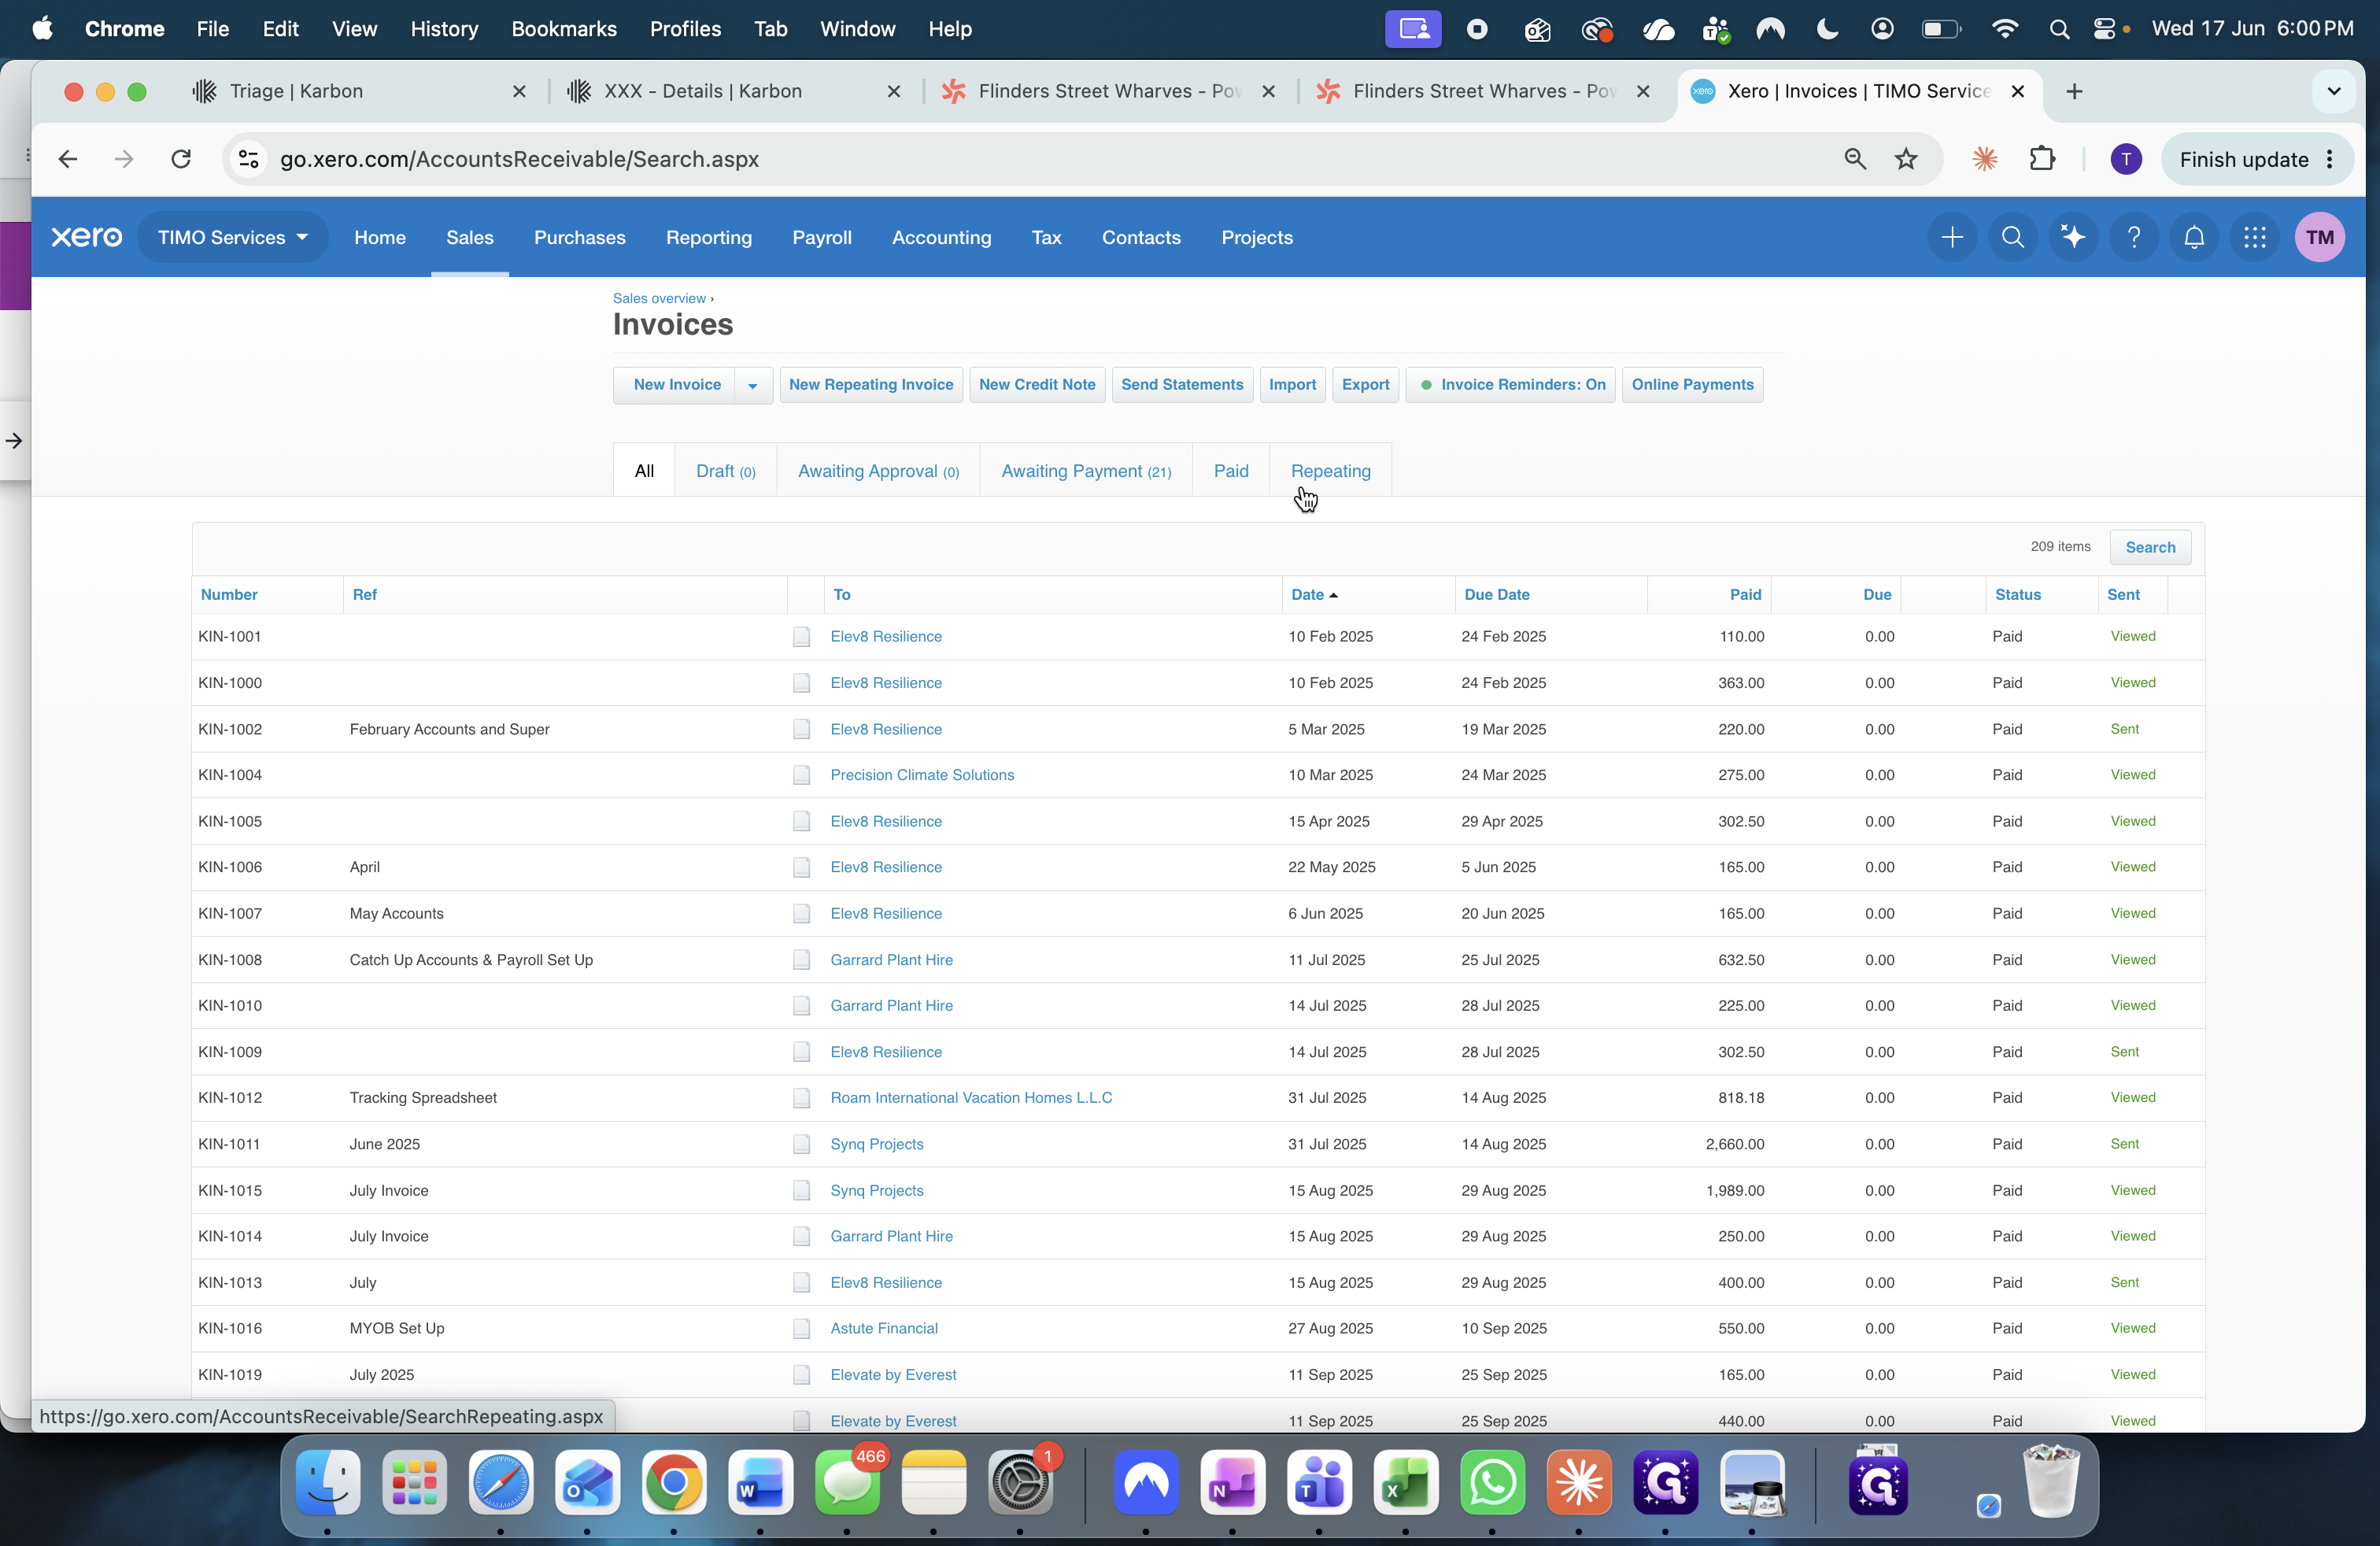Reload the Xero page
2380x1546 pixels.
click(x=181, y=159)
